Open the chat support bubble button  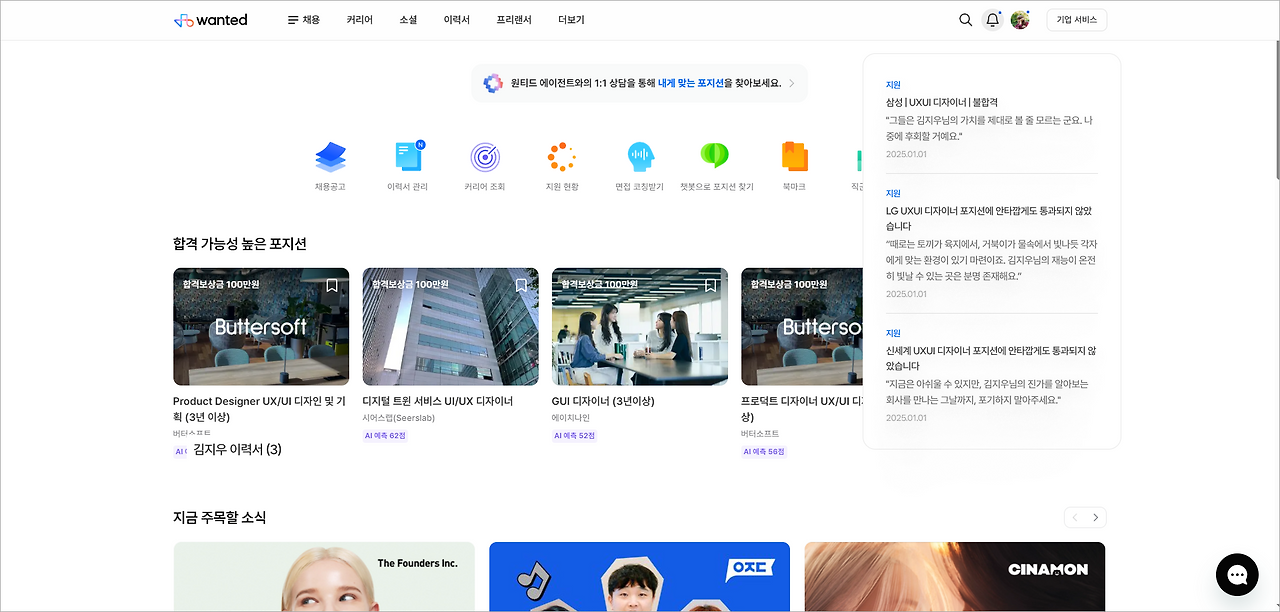click(x=1237, y=575)
